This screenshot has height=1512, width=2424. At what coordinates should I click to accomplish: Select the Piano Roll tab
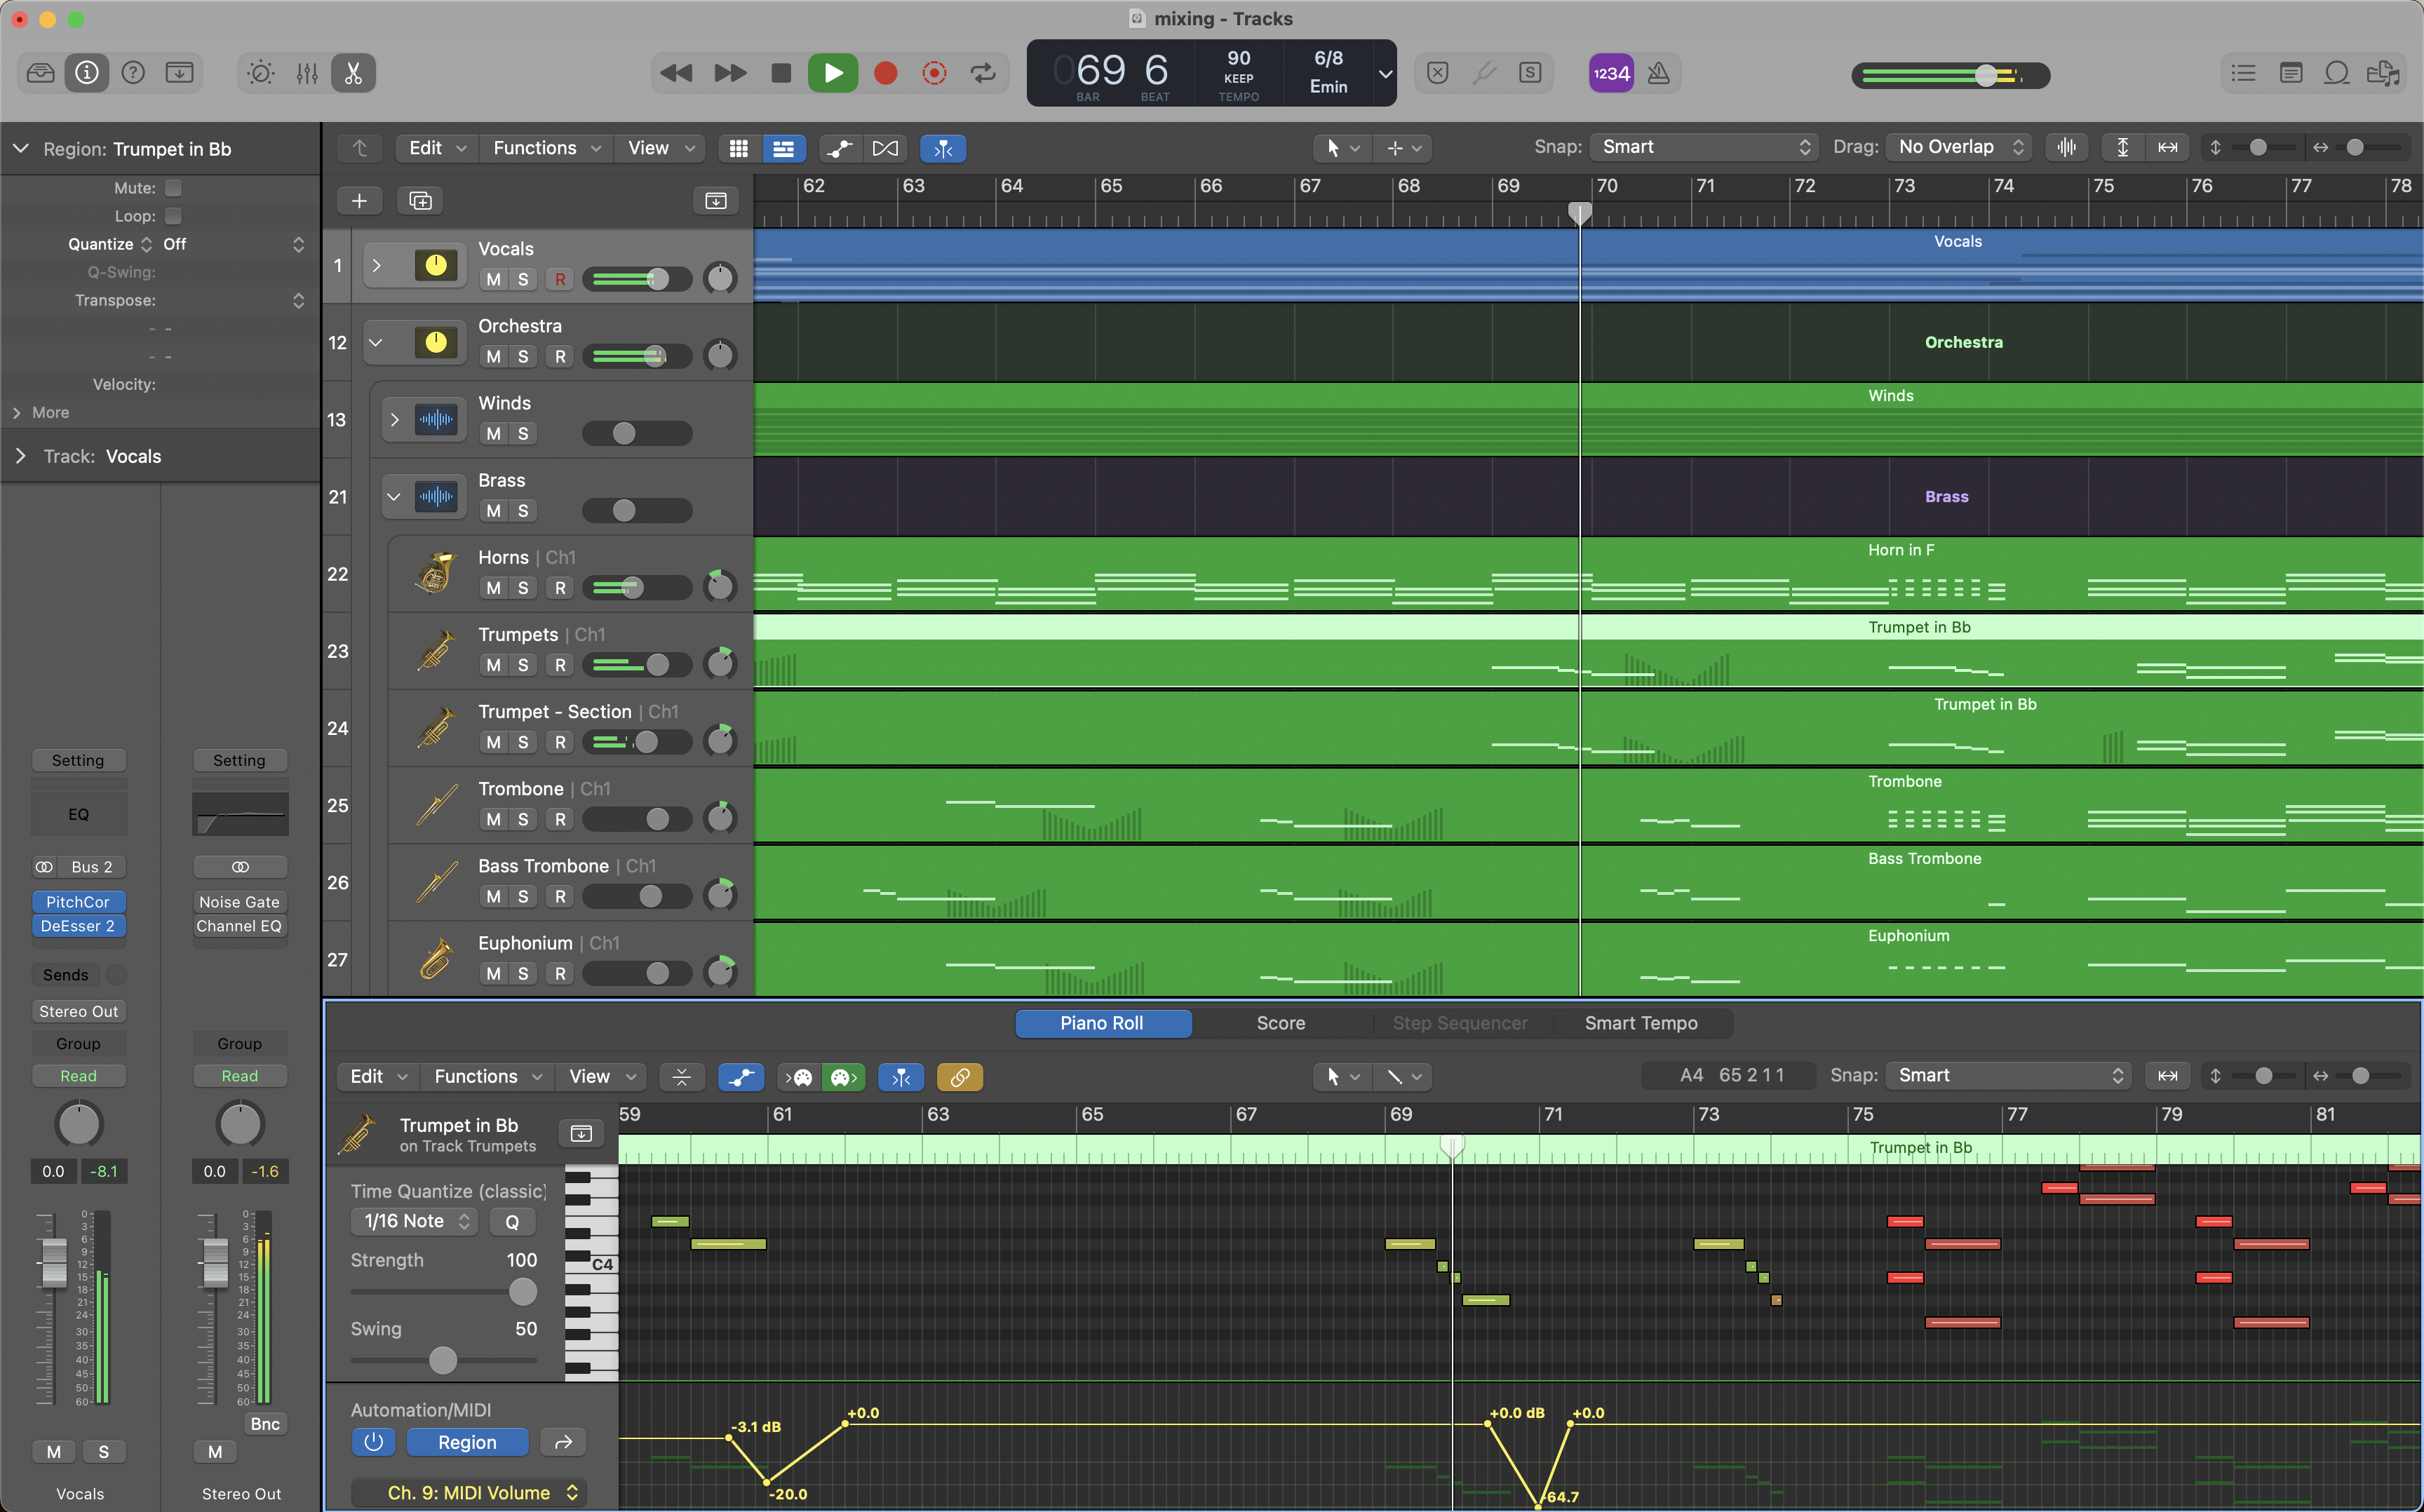pos(1102,1023)
